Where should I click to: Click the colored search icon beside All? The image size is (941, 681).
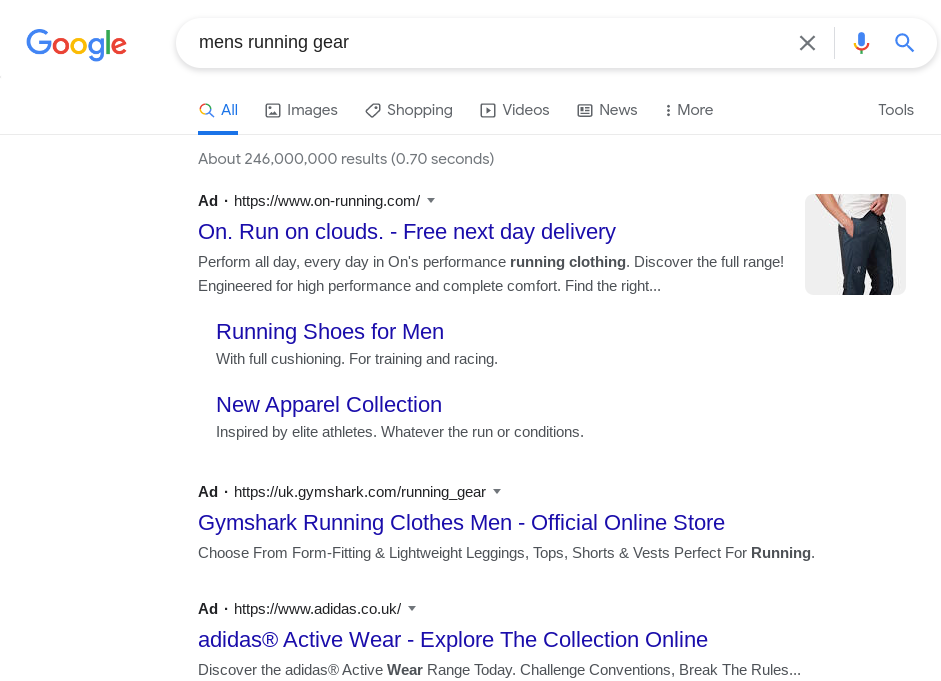[x=206, y=110]
